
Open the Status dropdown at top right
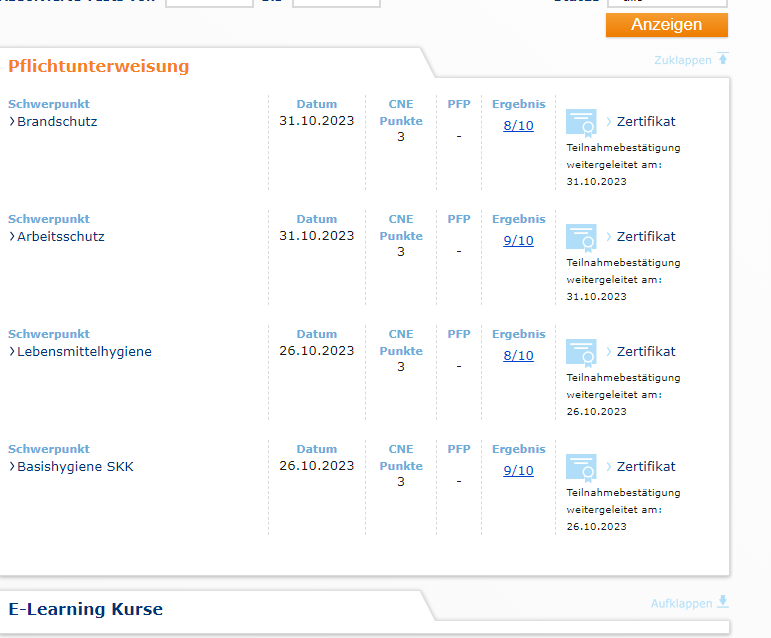pyautogui.click(x=667, y=2)
